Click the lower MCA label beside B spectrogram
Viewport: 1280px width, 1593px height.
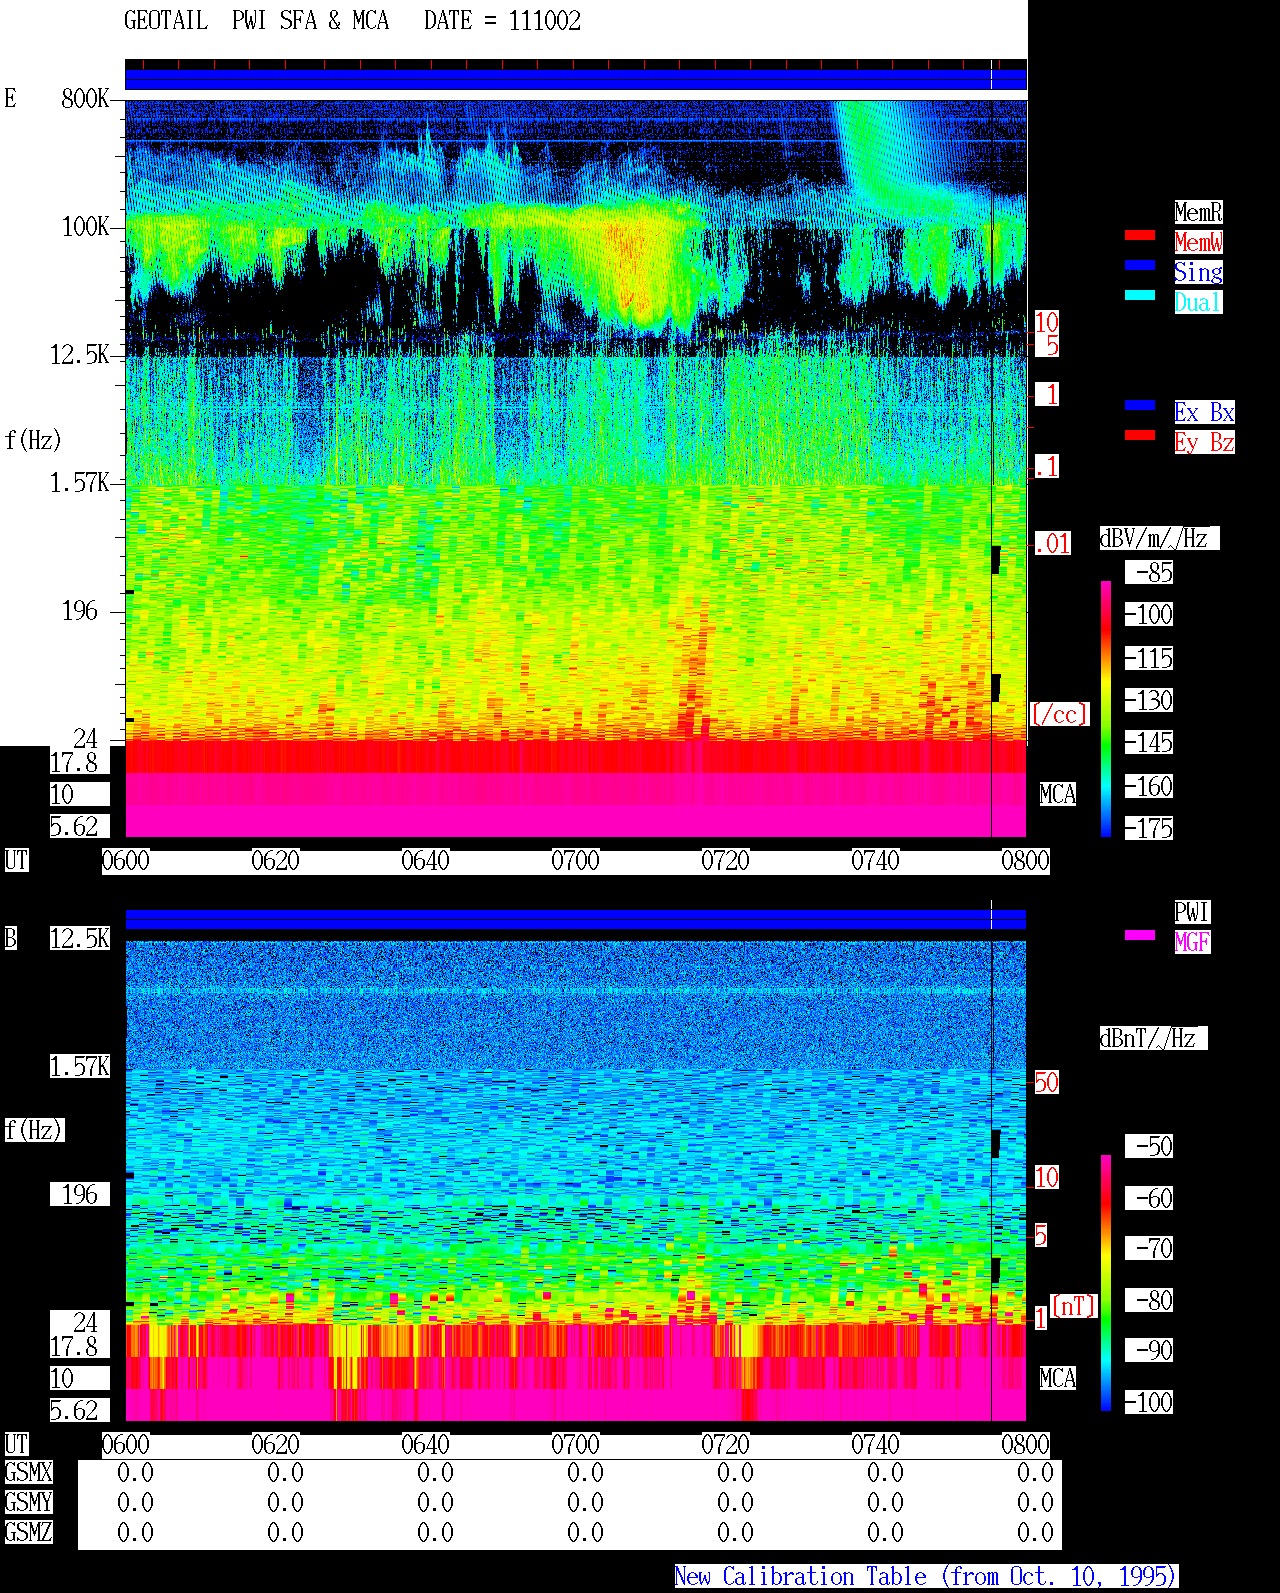[x=1057, y=1379]
